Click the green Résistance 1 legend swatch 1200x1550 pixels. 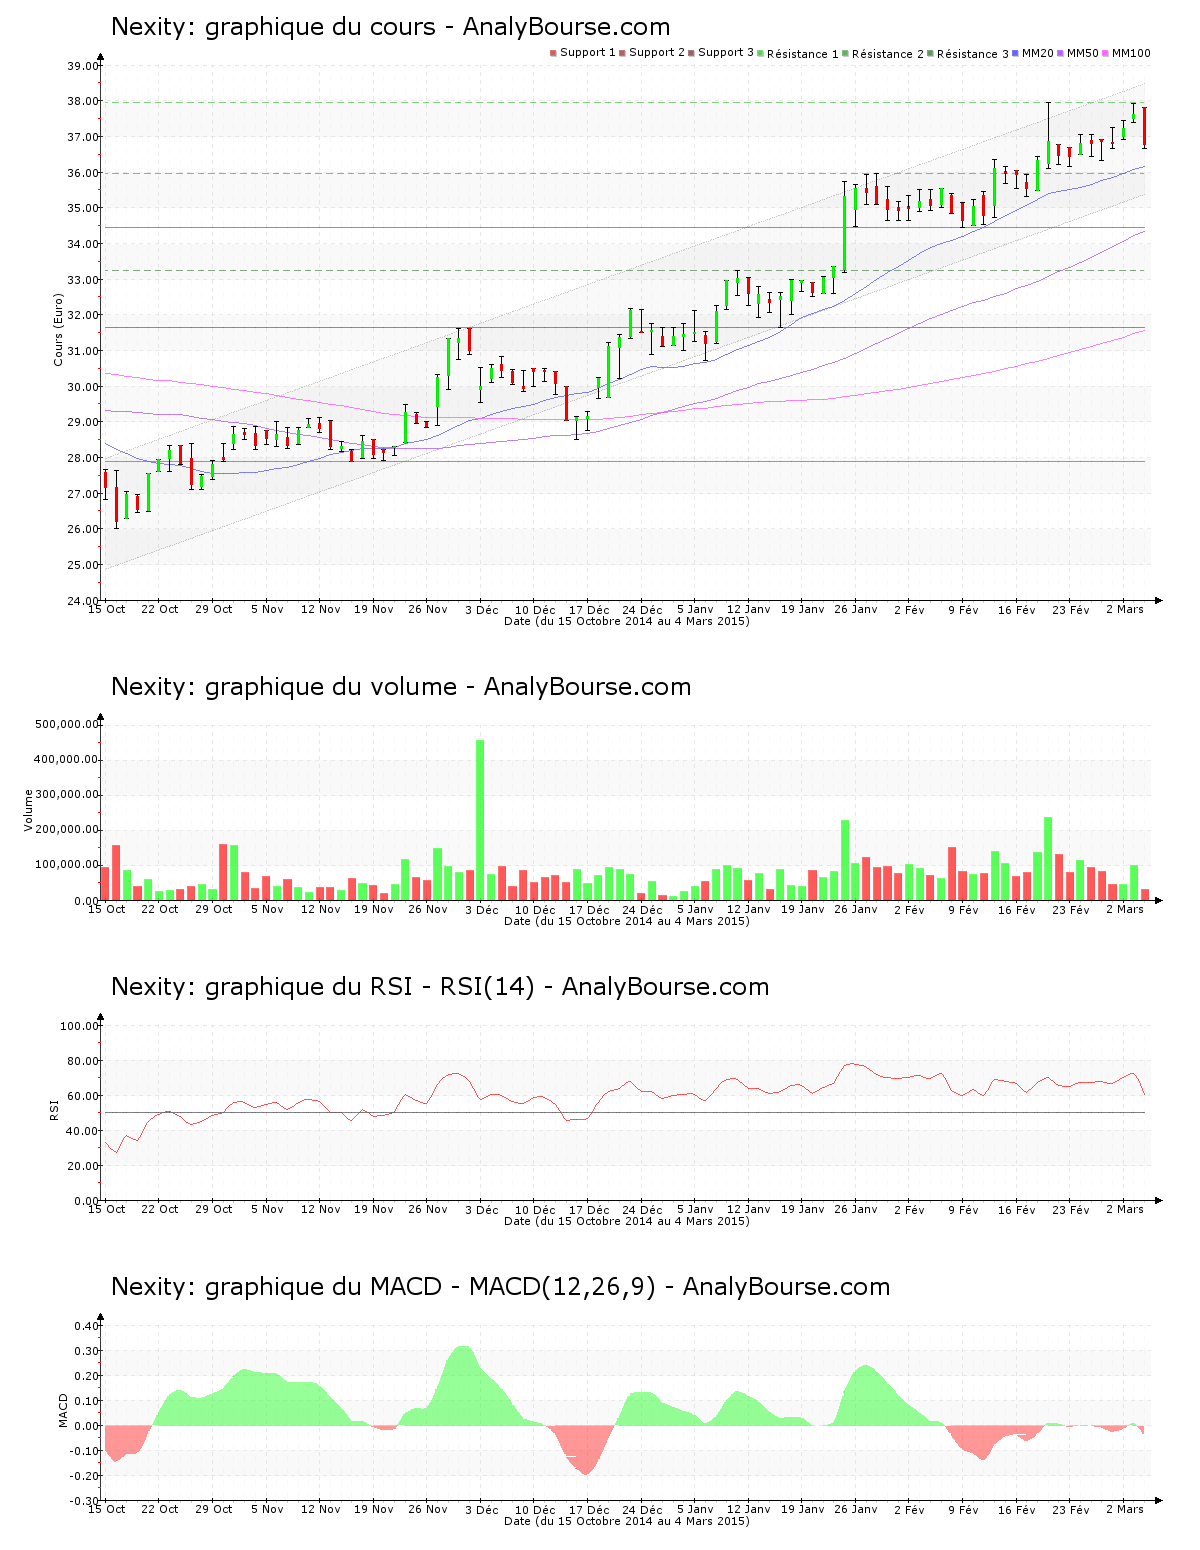[x=761, y=53]
